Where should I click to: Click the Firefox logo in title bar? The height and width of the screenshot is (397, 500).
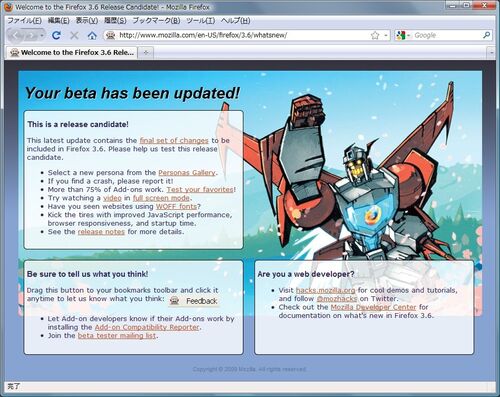8,7
